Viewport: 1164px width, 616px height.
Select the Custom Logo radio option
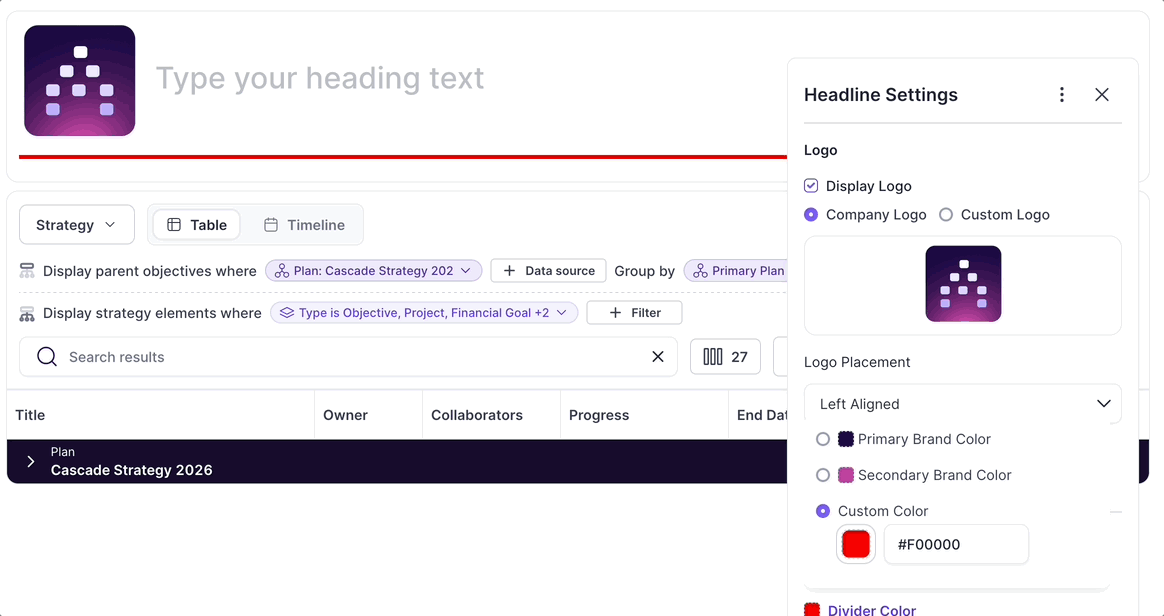[946, 214]
